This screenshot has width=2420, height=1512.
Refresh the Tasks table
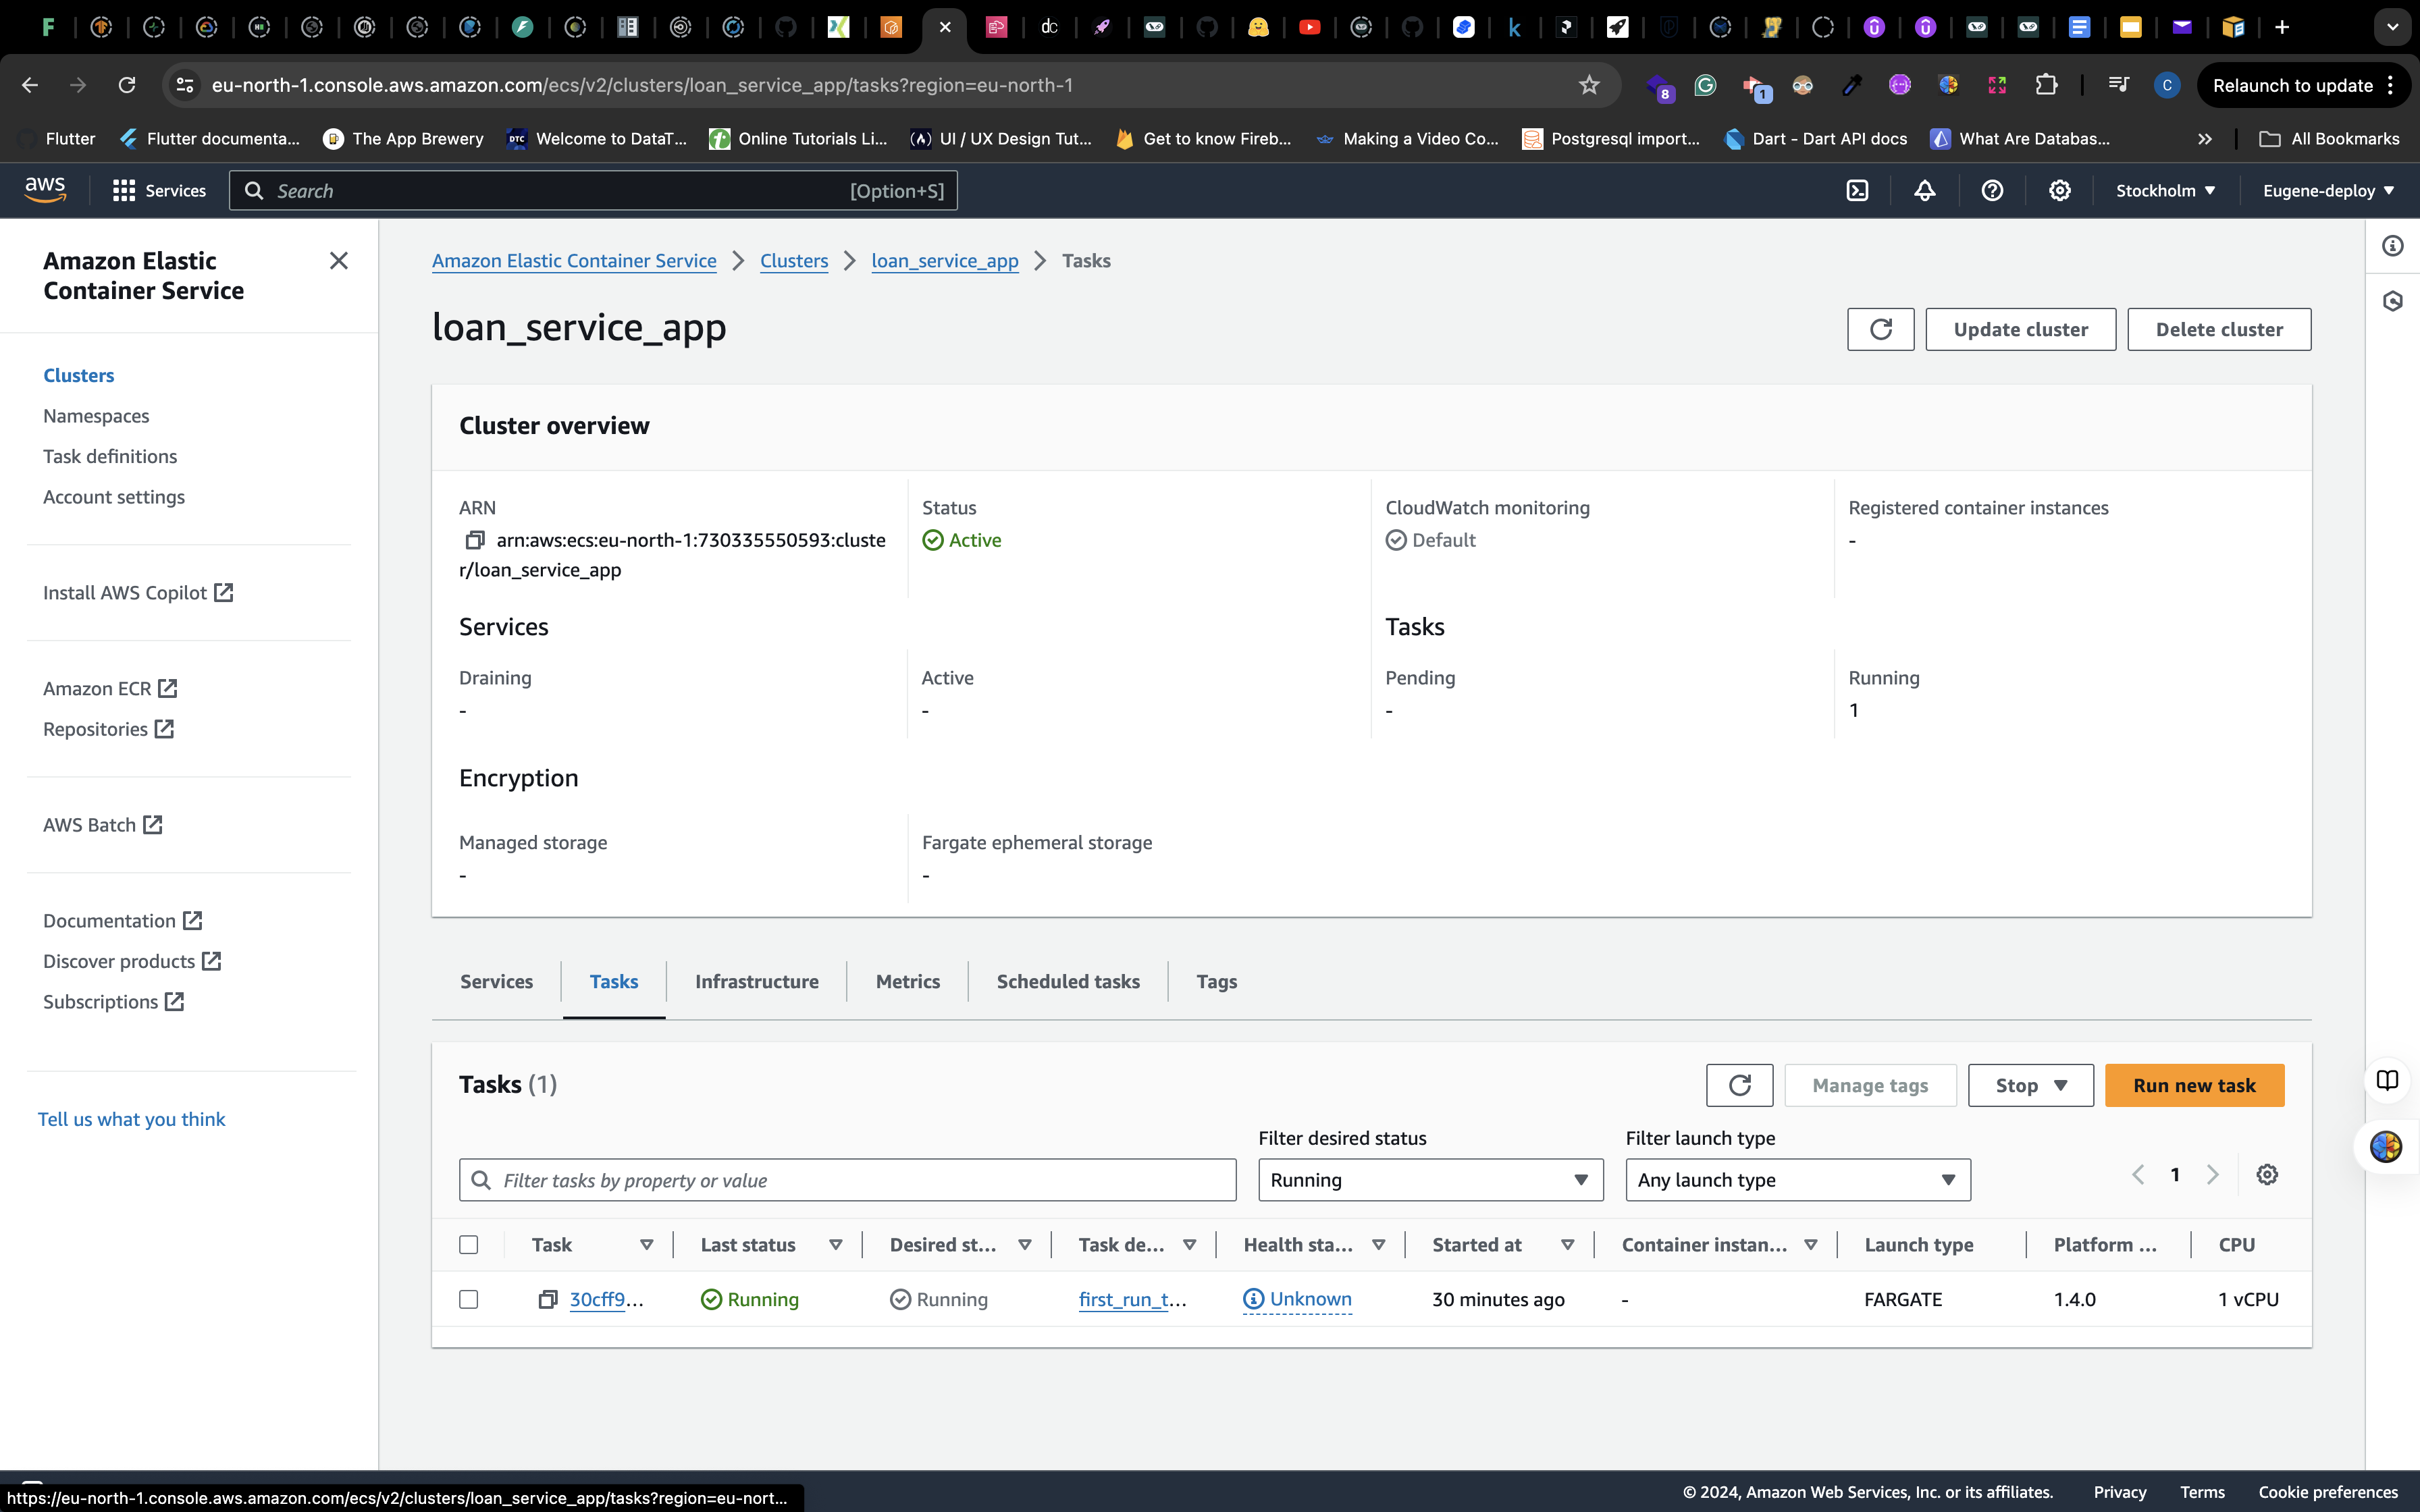click(x=1739, y=1085)
